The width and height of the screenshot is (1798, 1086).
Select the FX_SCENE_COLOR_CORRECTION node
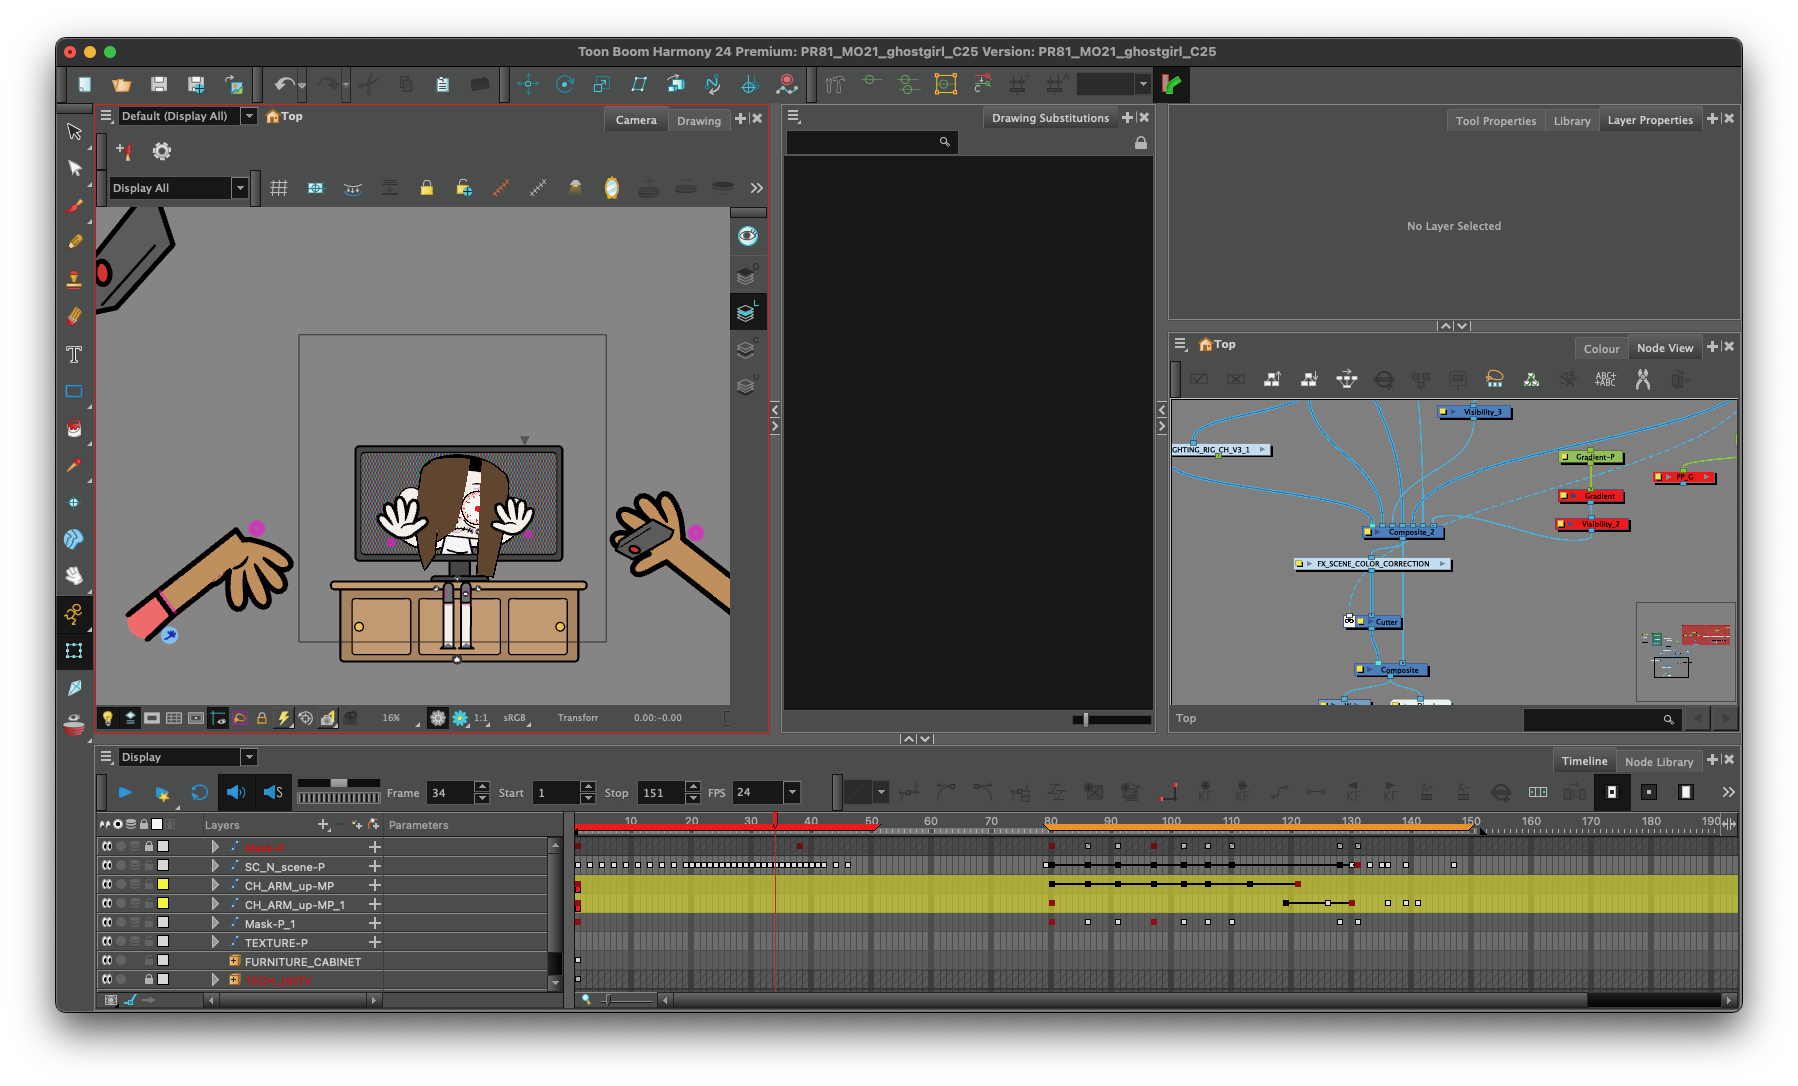click(1372, 564)
